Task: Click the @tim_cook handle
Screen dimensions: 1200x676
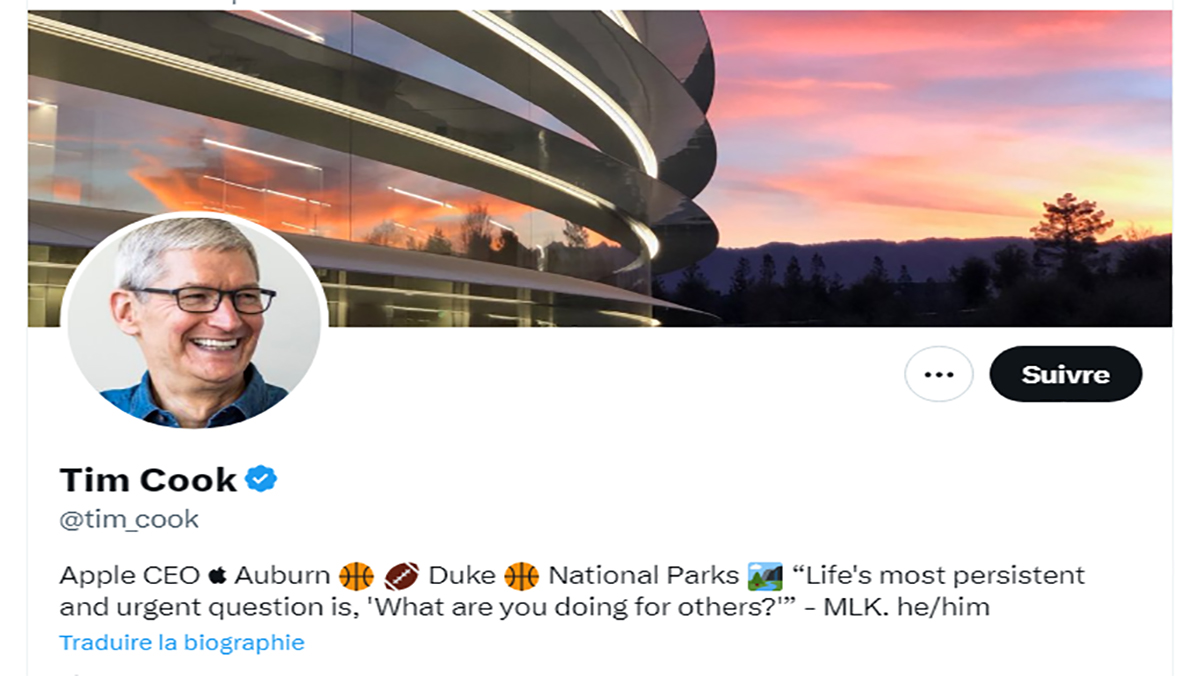Action: (x=129, y=520)
